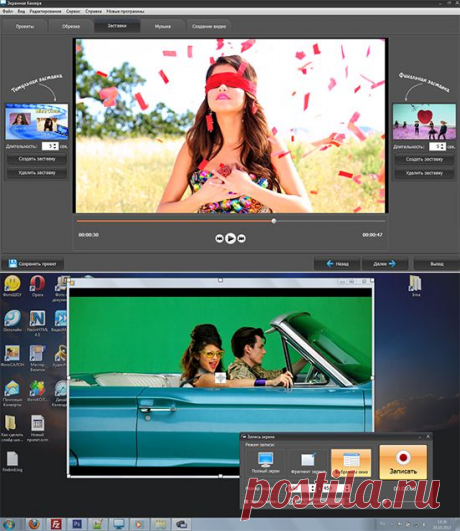The height and width of the screenshot is (531, 460).
Task: Play the video preview
Action: [230, 238]
